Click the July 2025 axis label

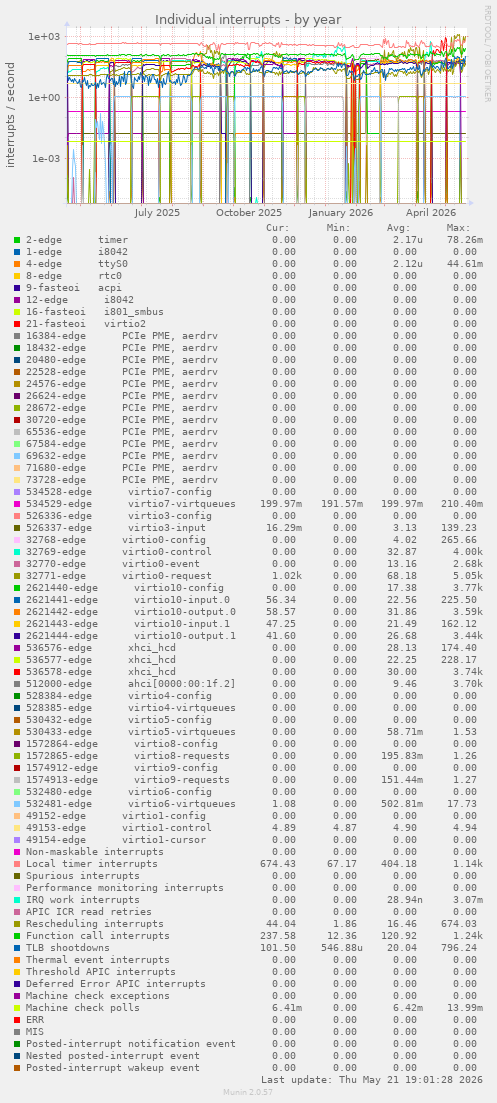(x=157, y=212)
